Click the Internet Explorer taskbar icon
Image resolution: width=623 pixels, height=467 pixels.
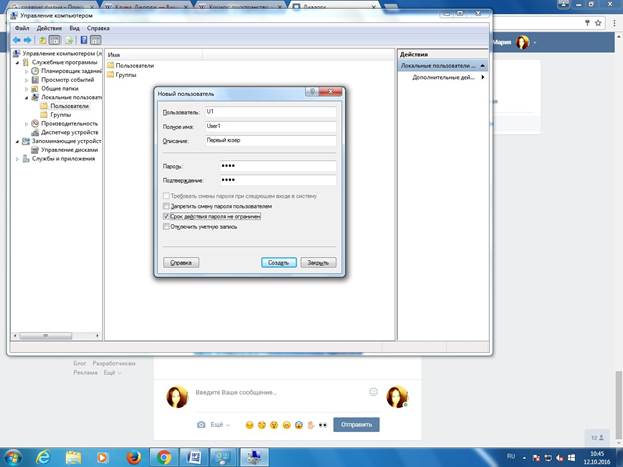[x=43, y=456]
